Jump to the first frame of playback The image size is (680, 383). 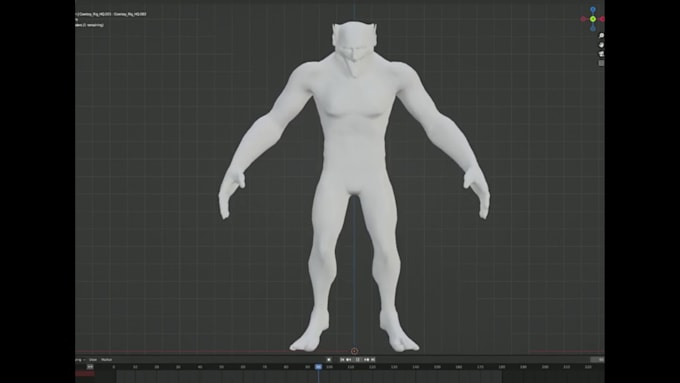(x=342, y=360)
